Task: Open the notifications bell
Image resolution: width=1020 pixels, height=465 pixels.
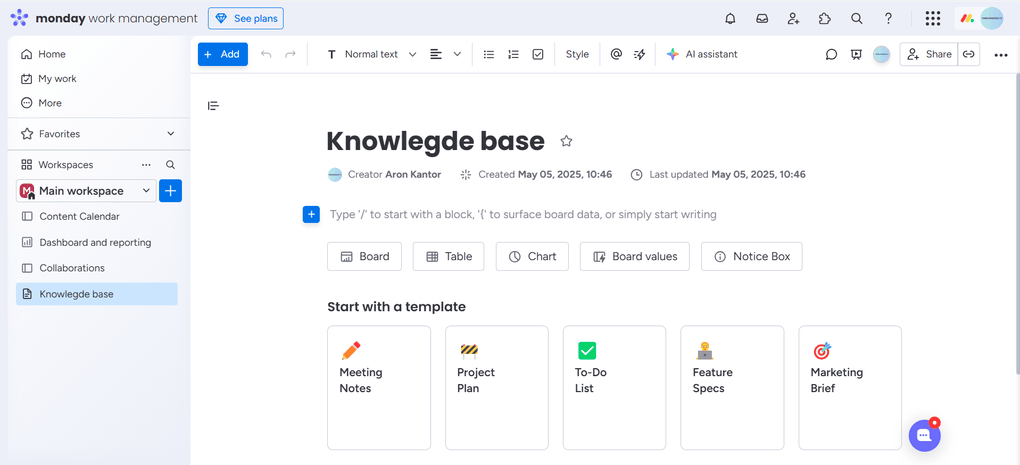Action: (730, 18)
